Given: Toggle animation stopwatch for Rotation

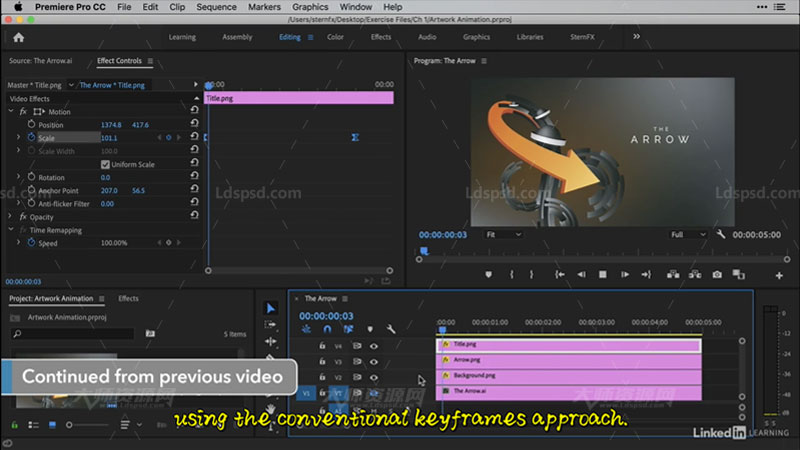Looking at the screenshot, I should pyautogui.click(x=32, y=177).
